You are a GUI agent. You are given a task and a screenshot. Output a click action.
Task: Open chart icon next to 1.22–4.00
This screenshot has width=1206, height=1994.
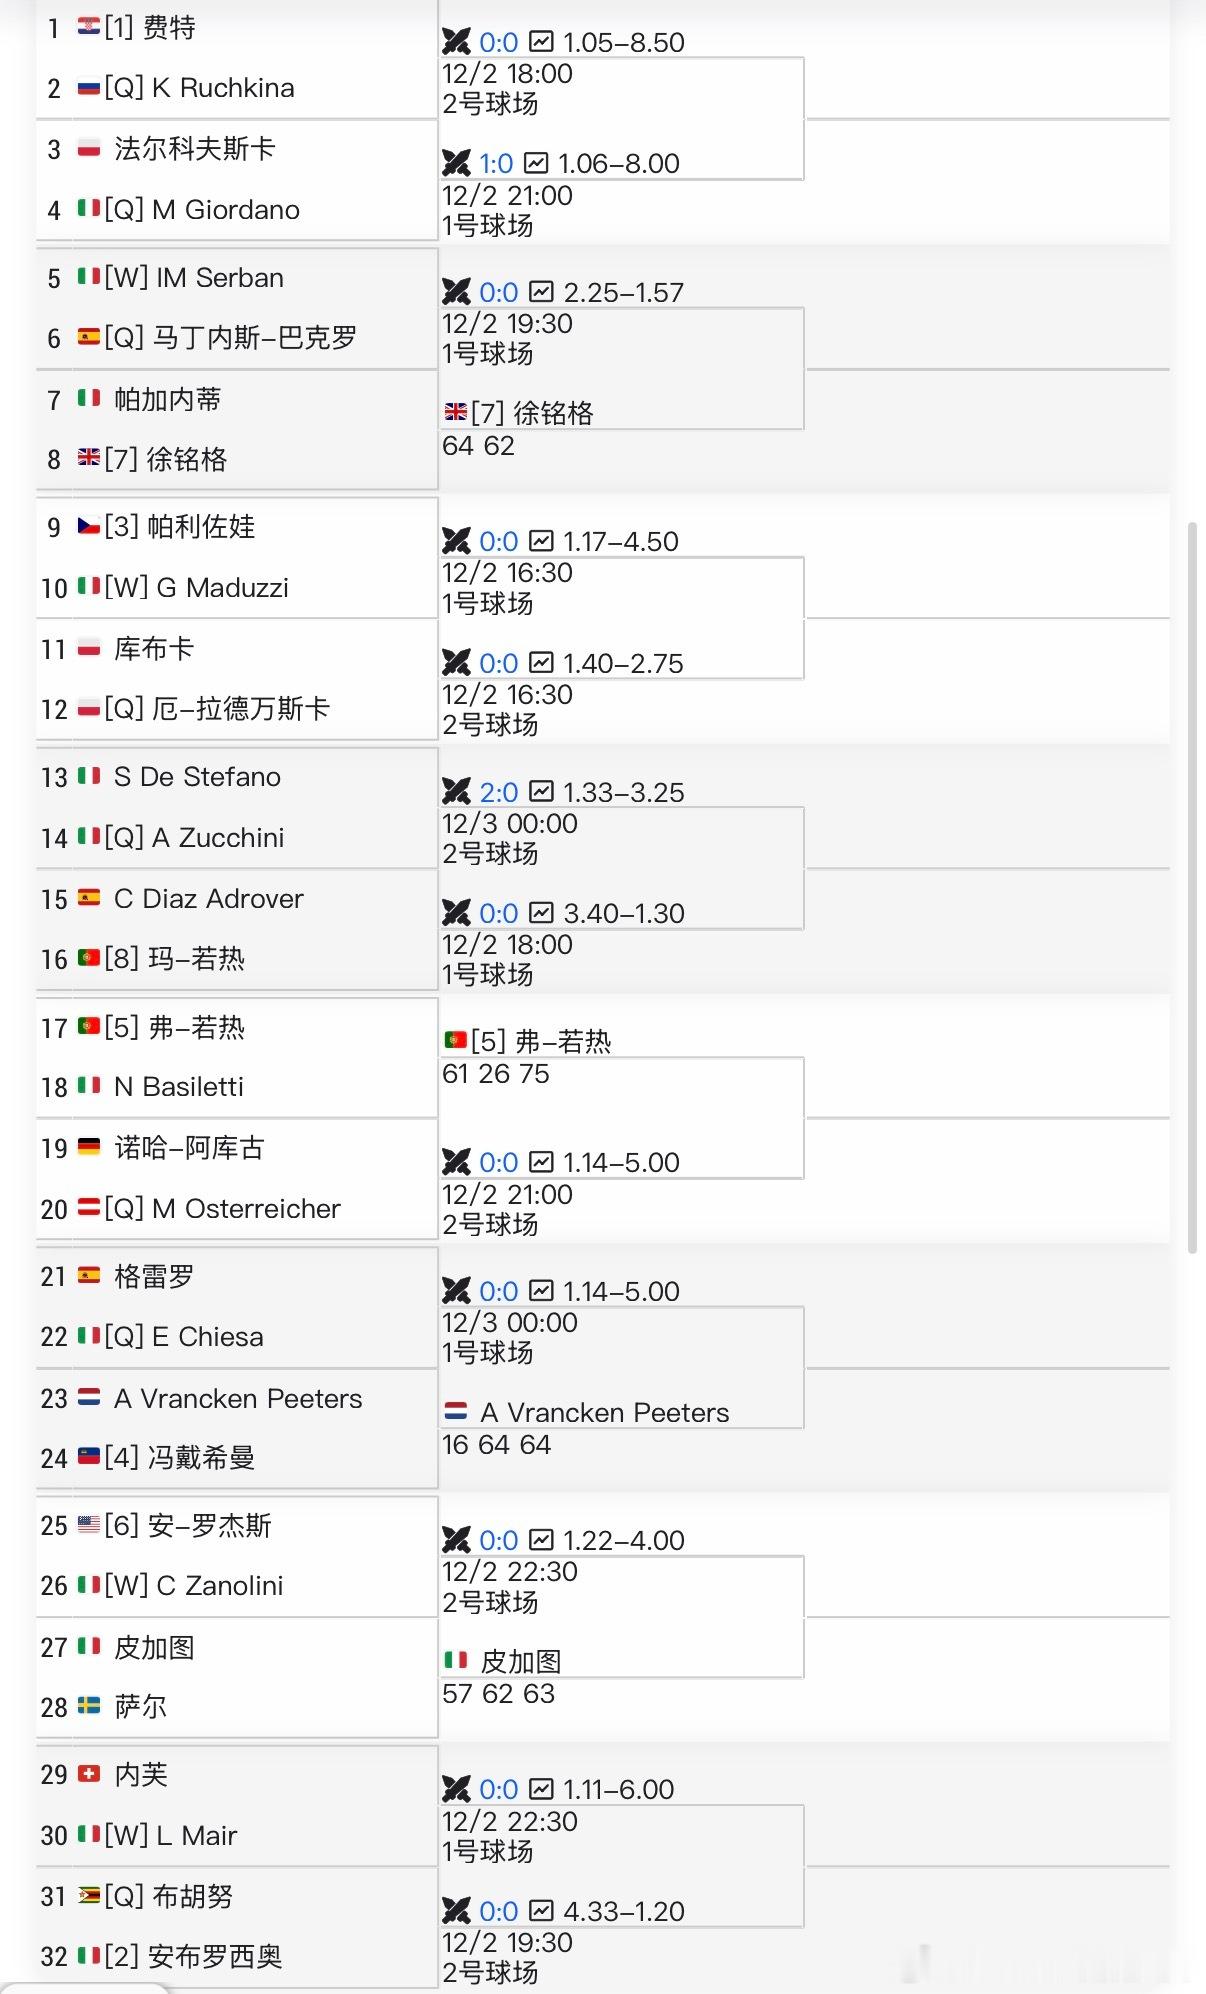tap(541, 1540)
